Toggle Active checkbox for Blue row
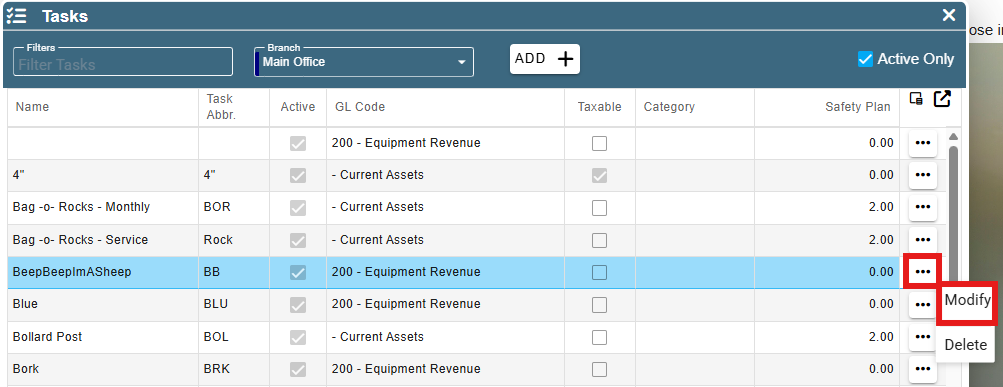The height and width of the screenshot is (387, 1003). 297,304
